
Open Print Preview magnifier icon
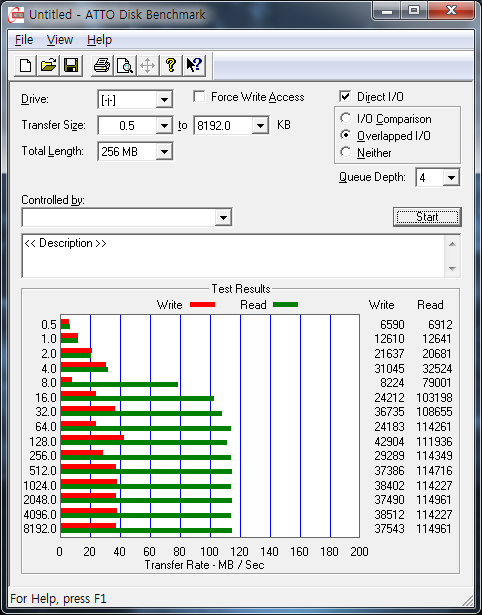pyautogui.click(x=125, y=66)
